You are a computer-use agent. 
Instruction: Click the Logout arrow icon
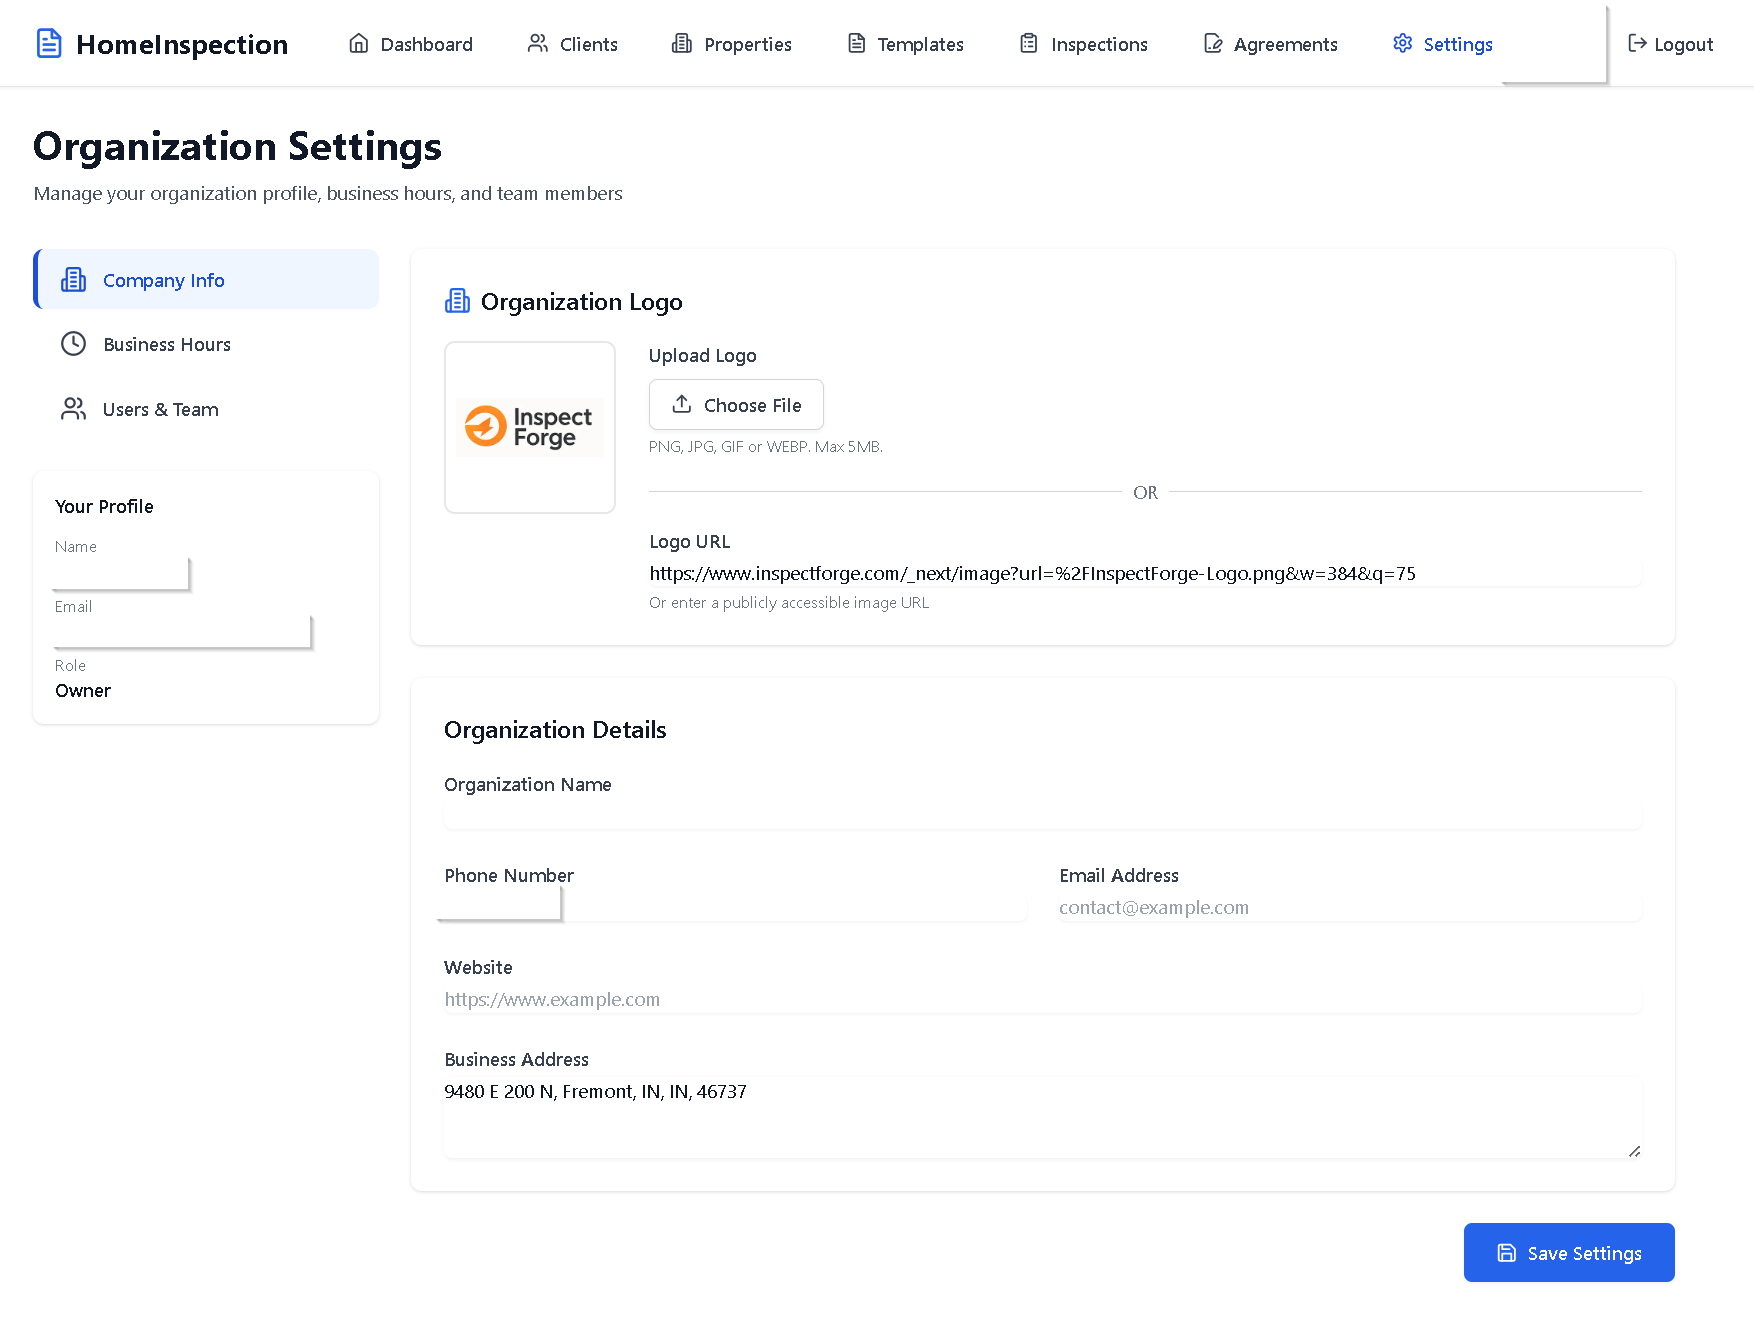click(x=1637, y=44)
